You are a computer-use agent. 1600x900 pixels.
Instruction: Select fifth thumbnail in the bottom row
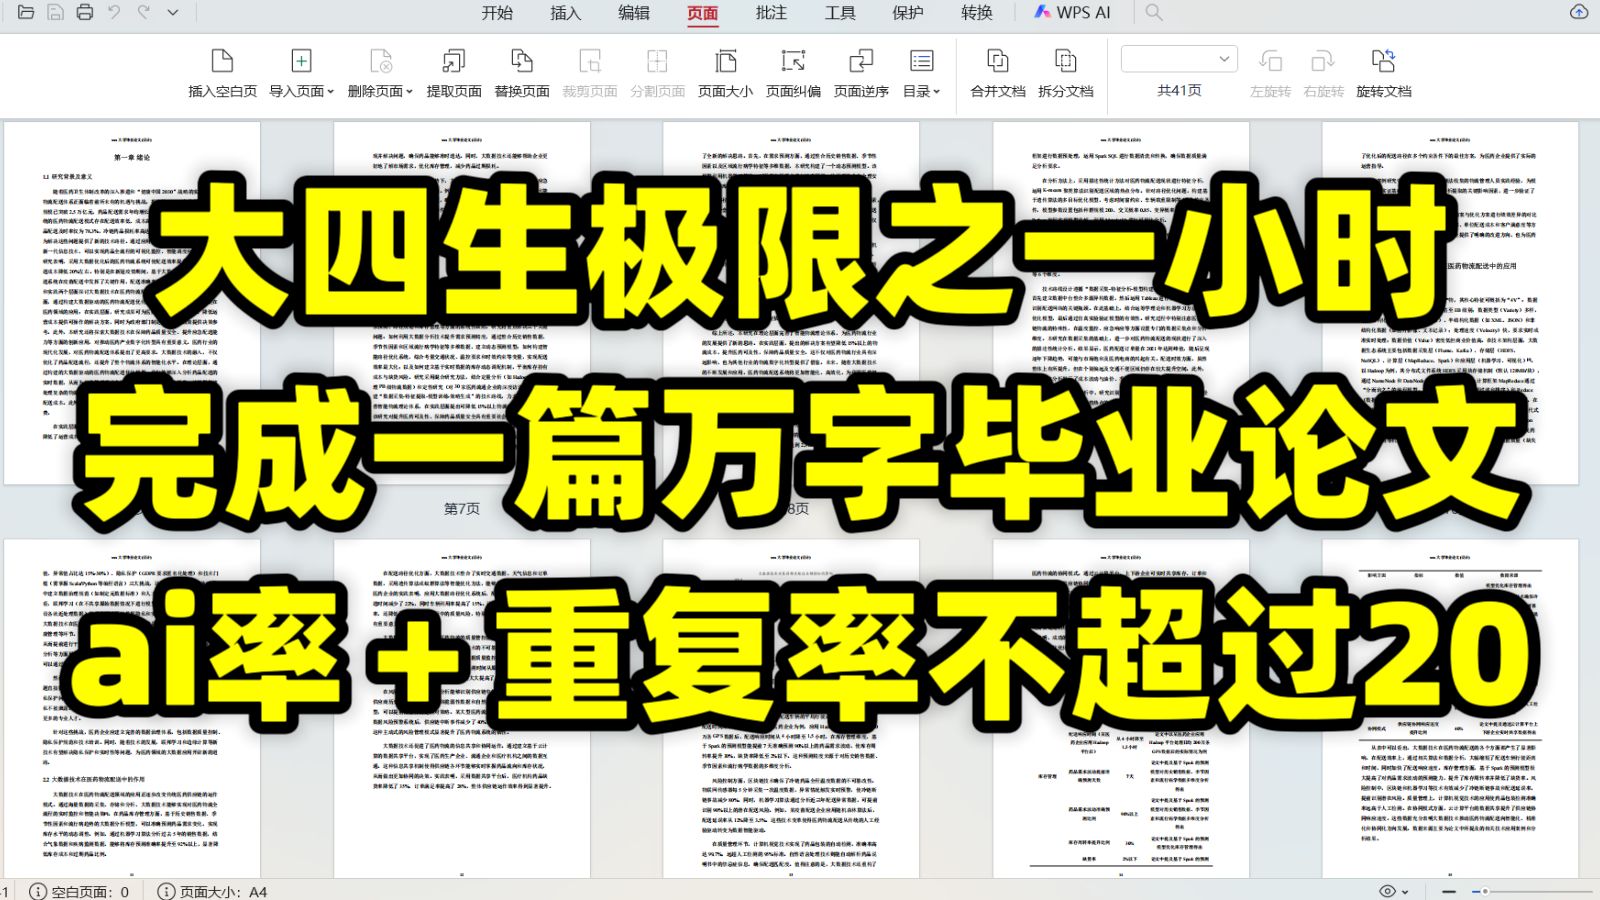pos(1450,709)
